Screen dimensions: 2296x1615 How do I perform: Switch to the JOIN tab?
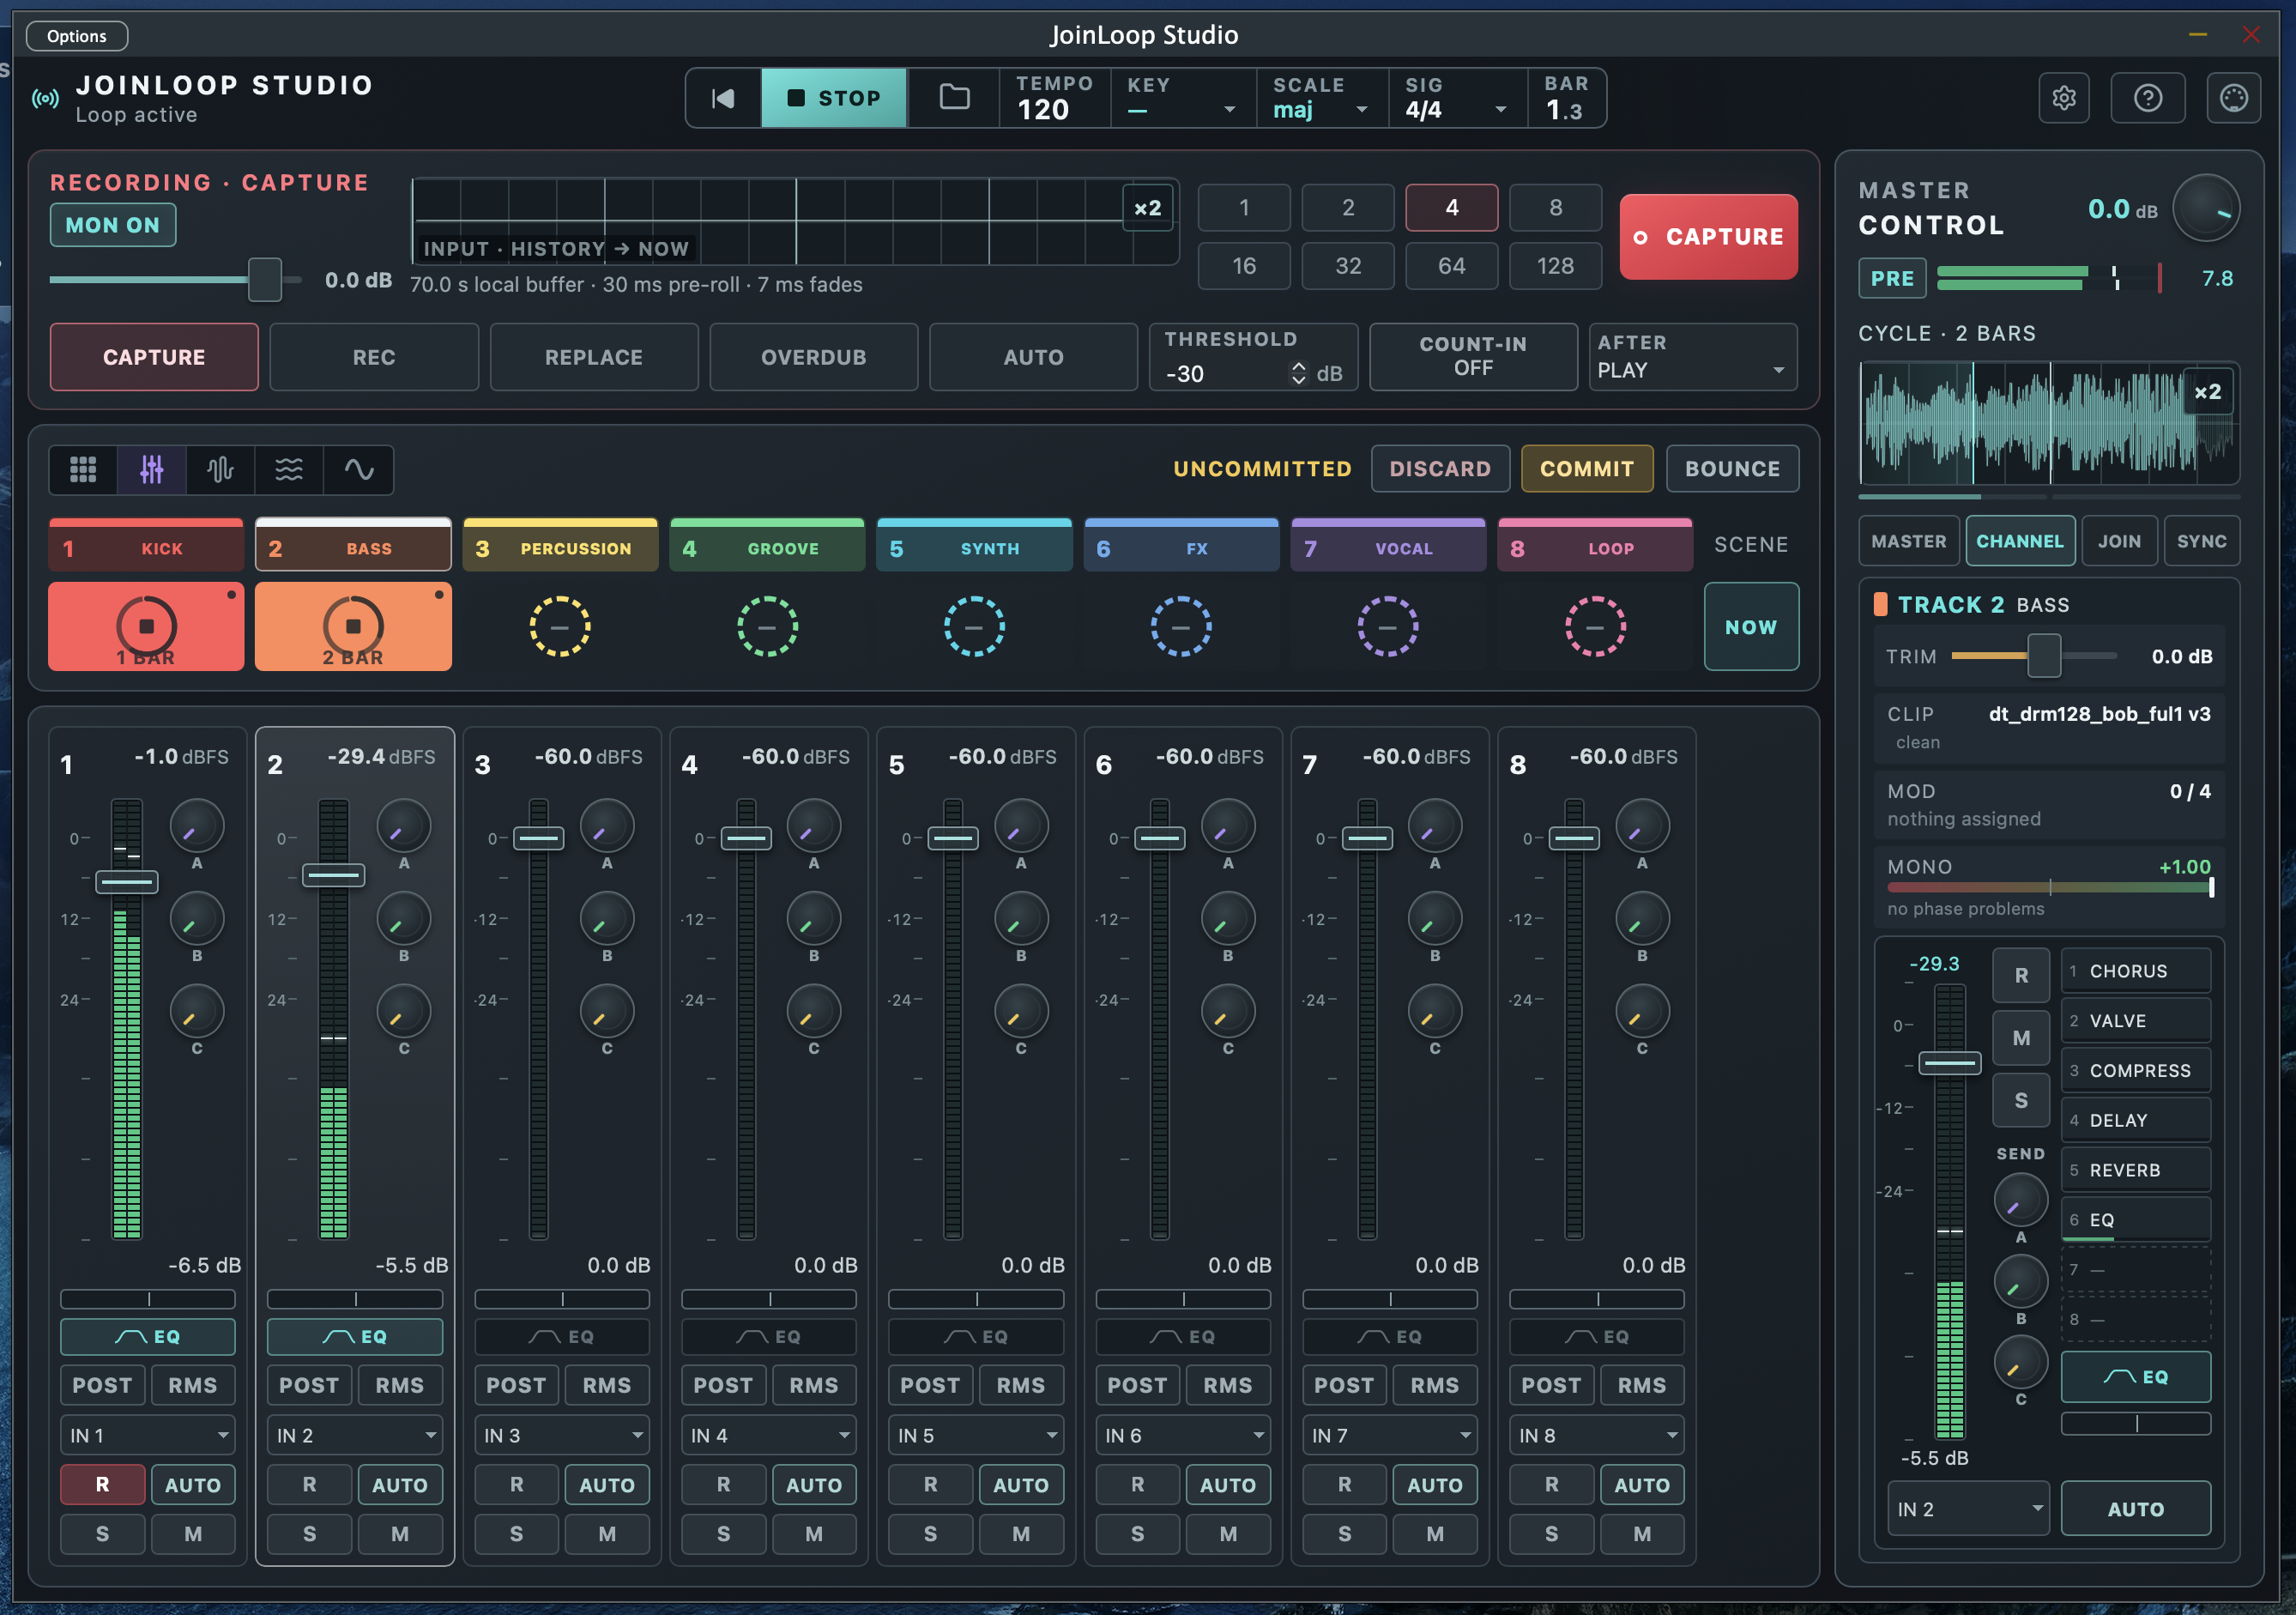2119,541
